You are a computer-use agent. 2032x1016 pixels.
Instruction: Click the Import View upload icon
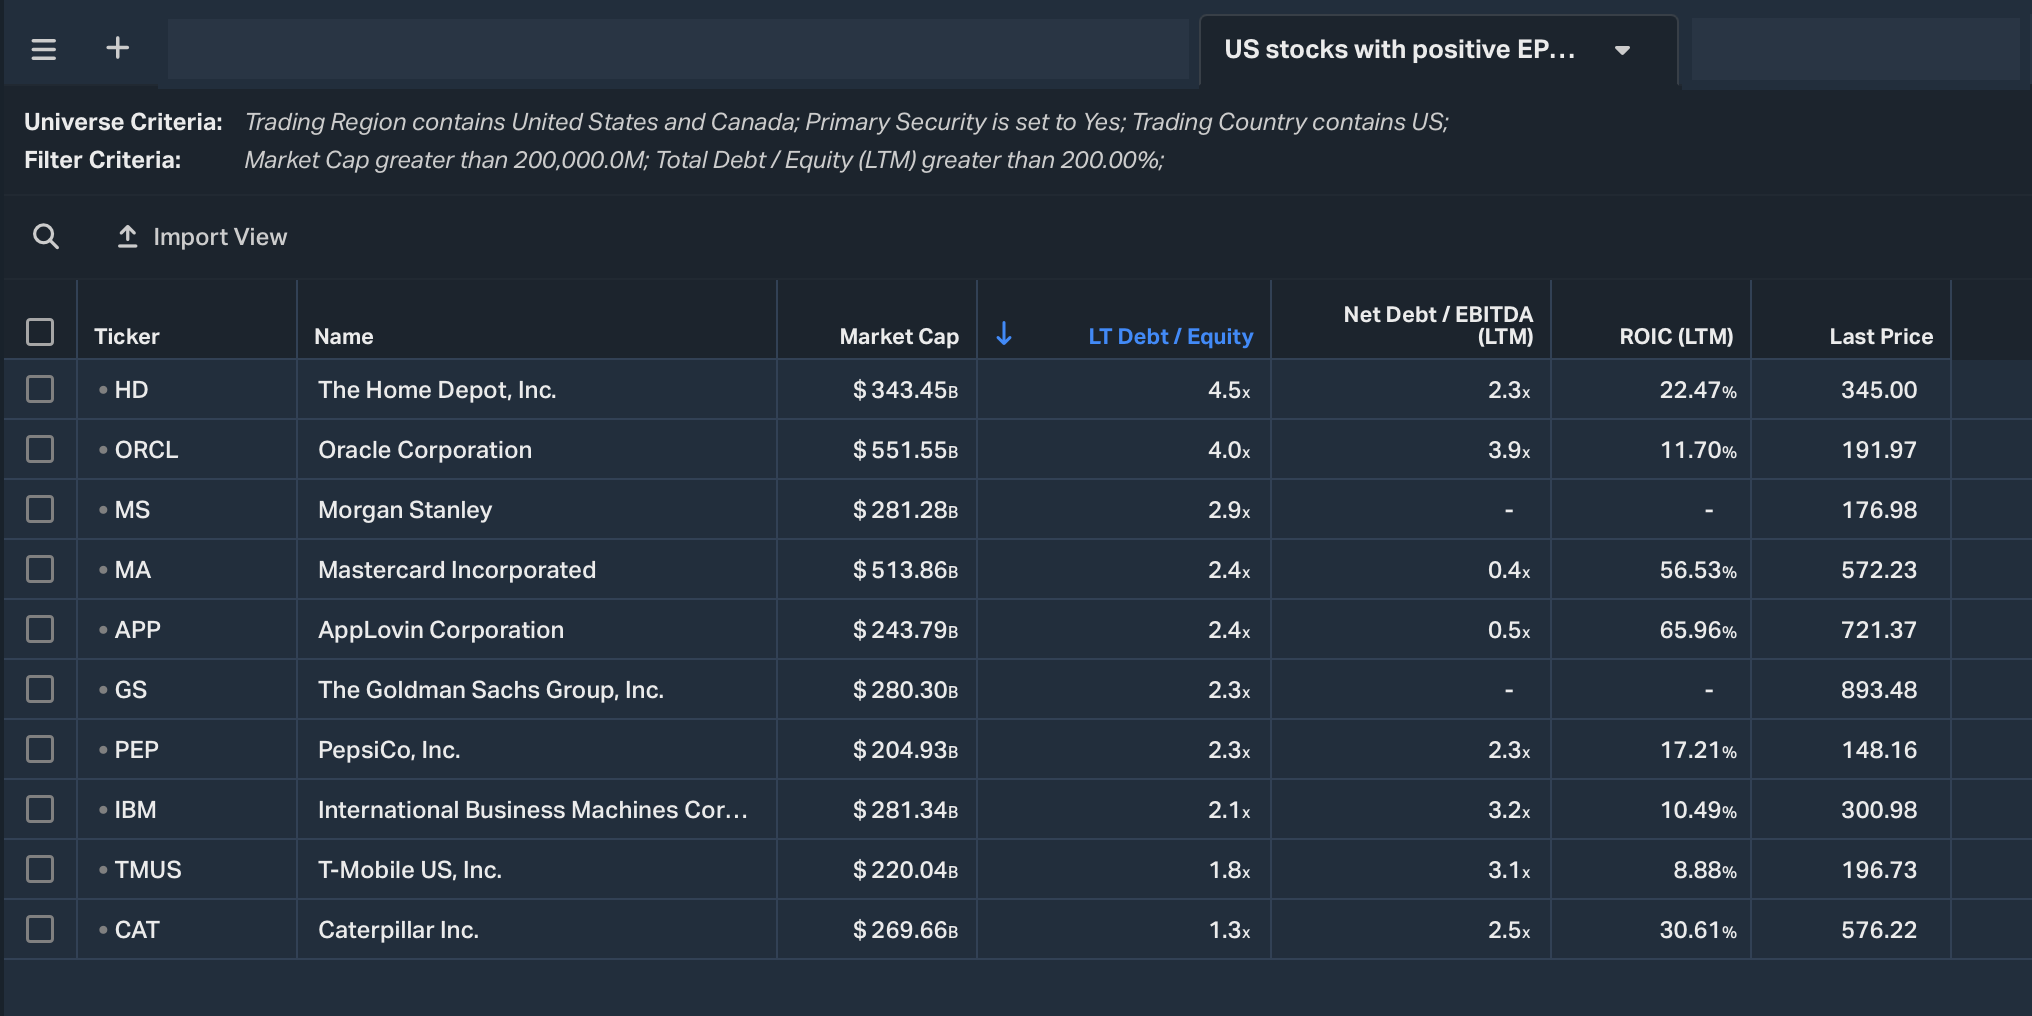coord(127,237)
